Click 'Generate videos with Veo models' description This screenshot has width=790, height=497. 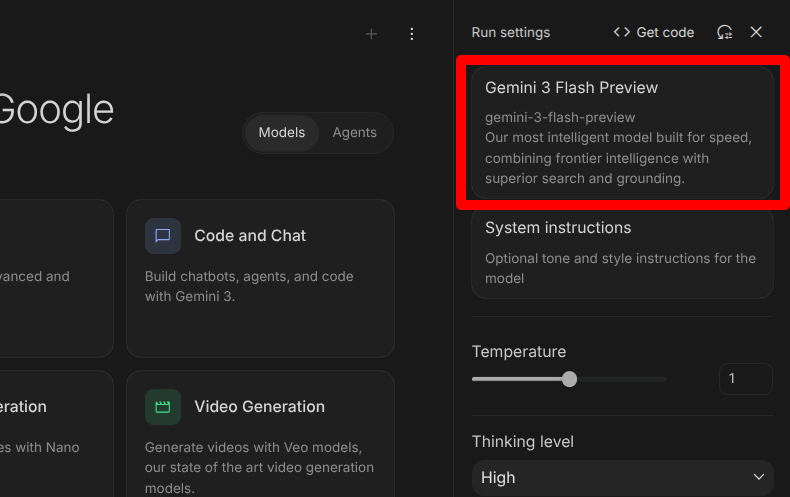click(259, 468)
